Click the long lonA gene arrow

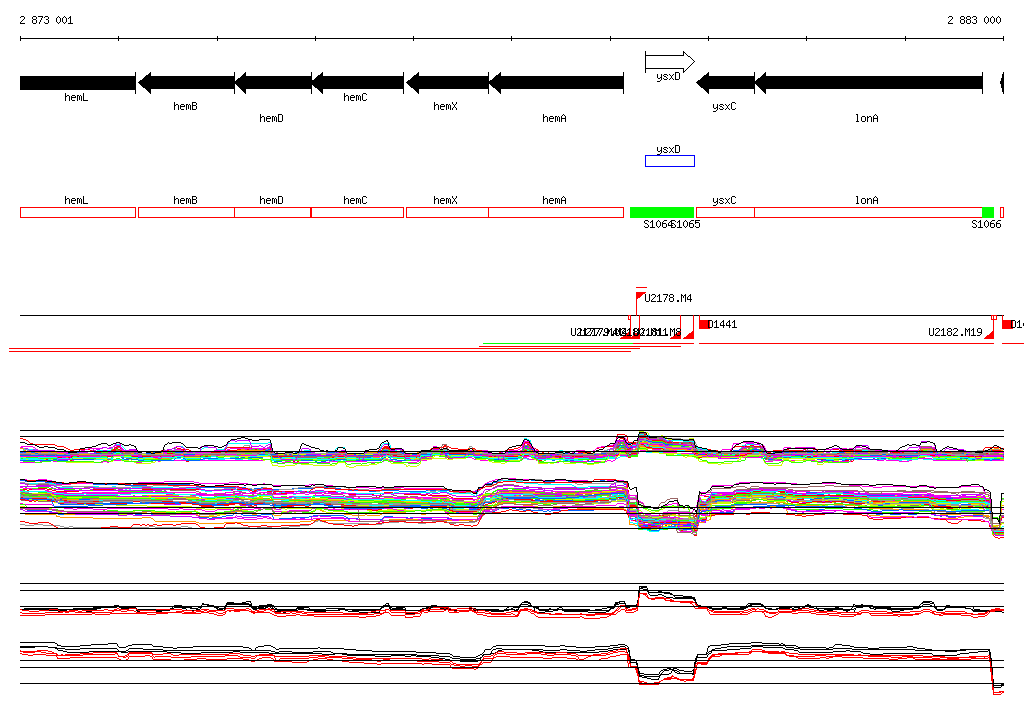tap(868, 82)
